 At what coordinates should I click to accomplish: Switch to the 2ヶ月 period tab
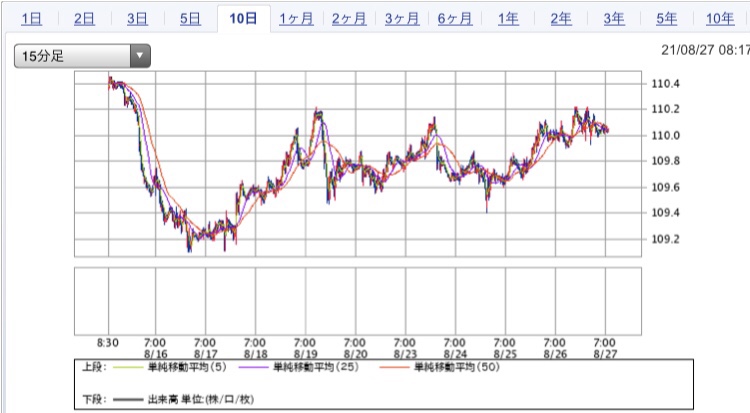[x=349, y=19]
